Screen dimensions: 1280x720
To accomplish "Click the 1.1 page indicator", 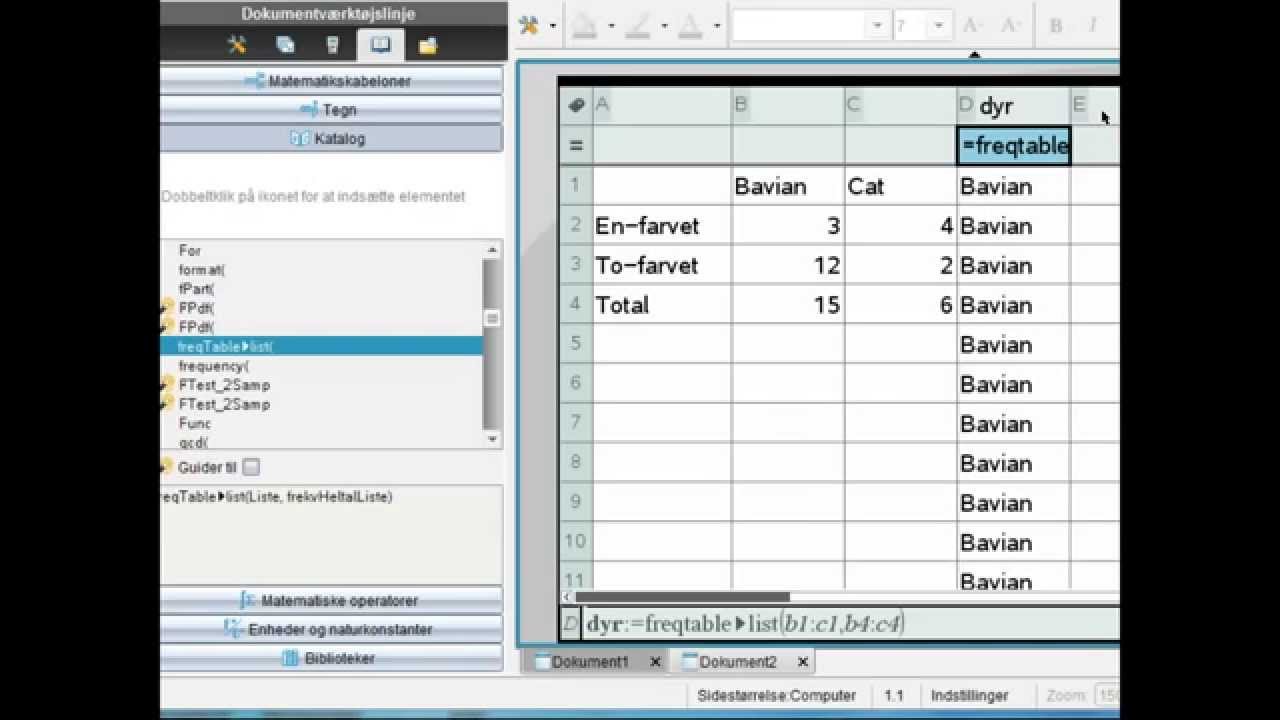I will pos(894,695).
